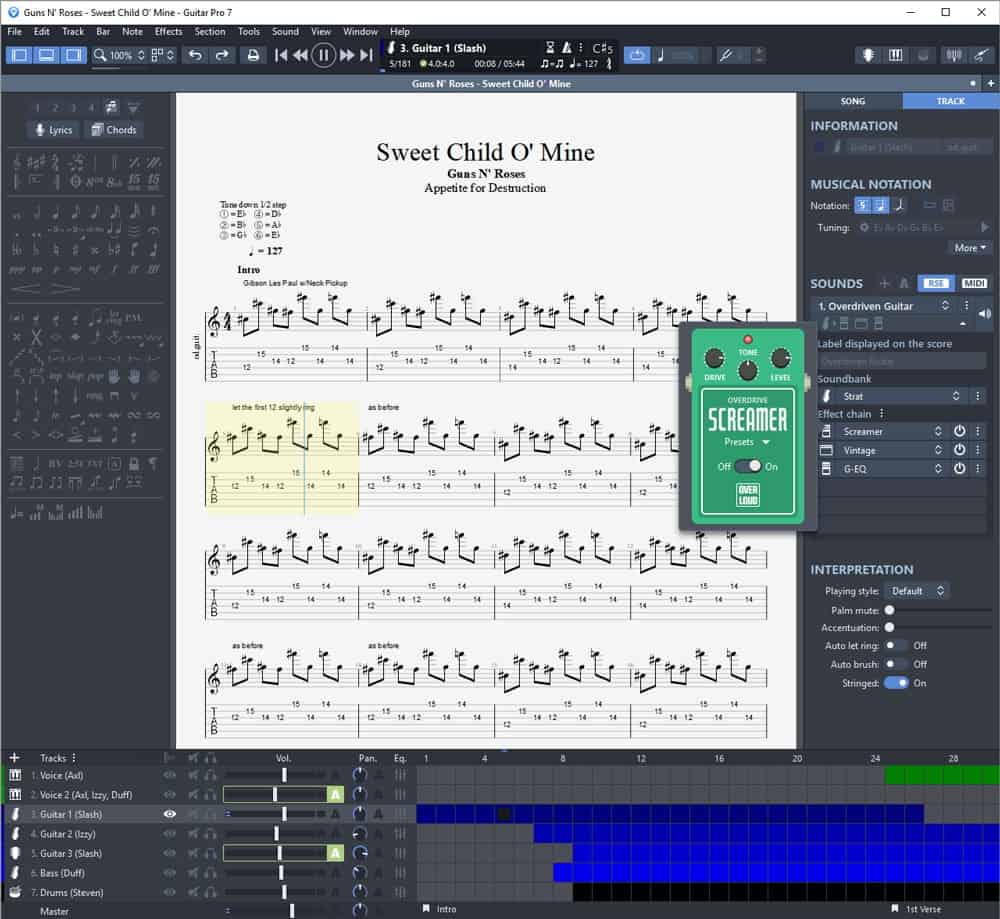Open the keyboard view icon
Viewport: 1000px width, 919px height.
coord(895,55)
